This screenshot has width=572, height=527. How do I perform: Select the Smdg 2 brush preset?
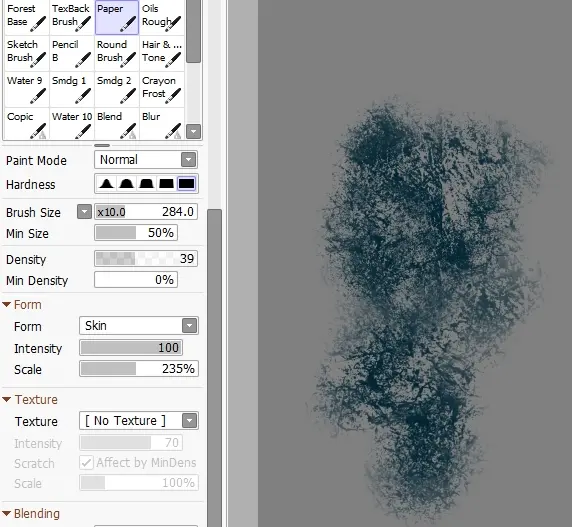click(117, 89)
